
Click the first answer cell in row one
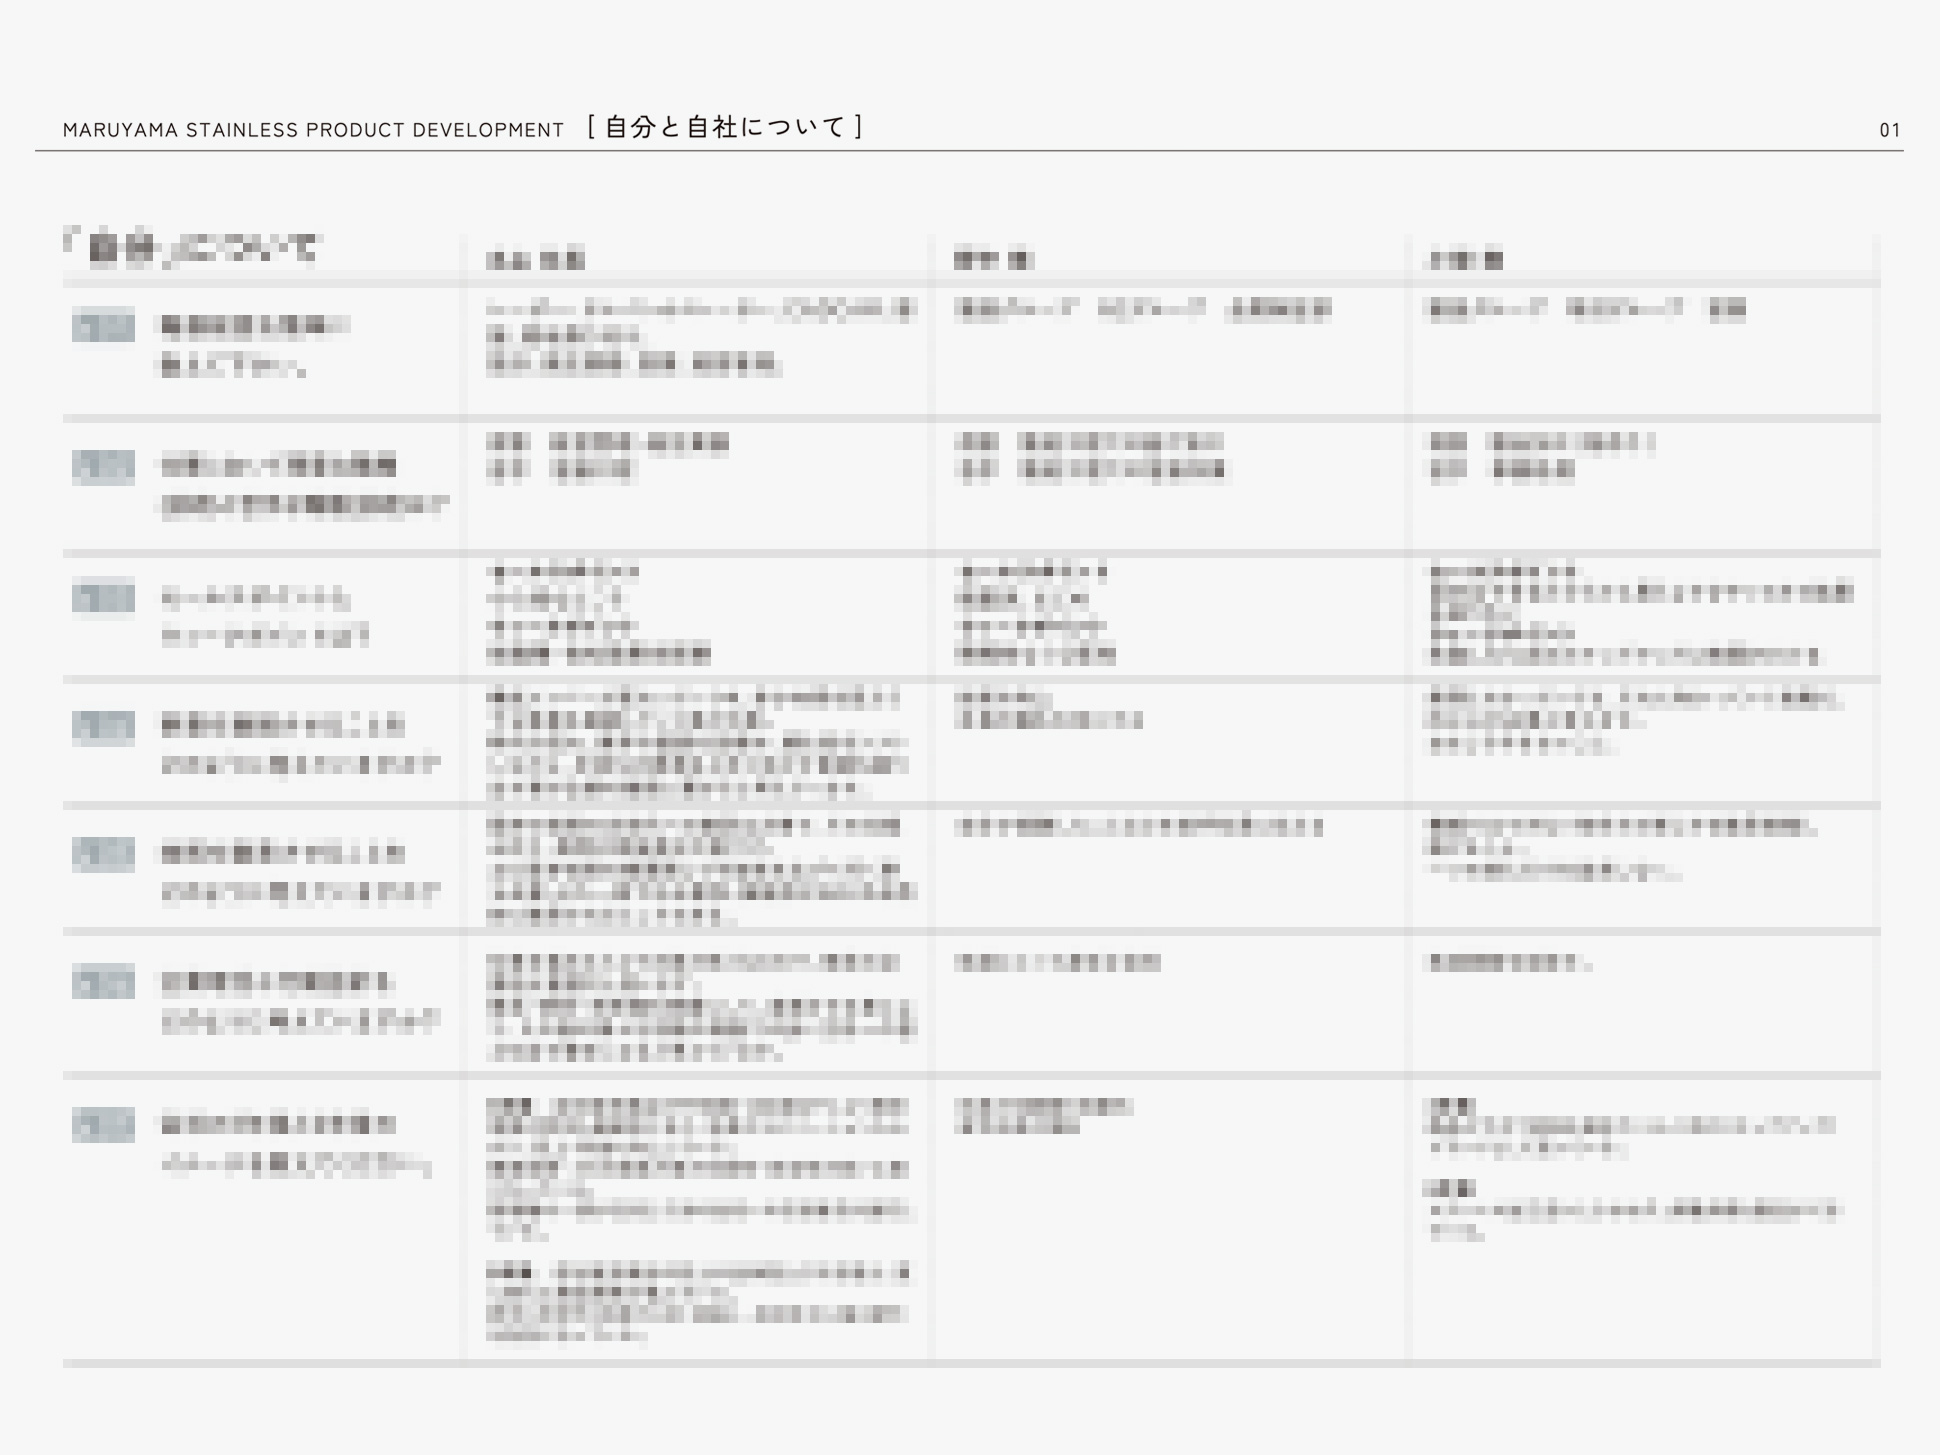(x=698, y=336)
